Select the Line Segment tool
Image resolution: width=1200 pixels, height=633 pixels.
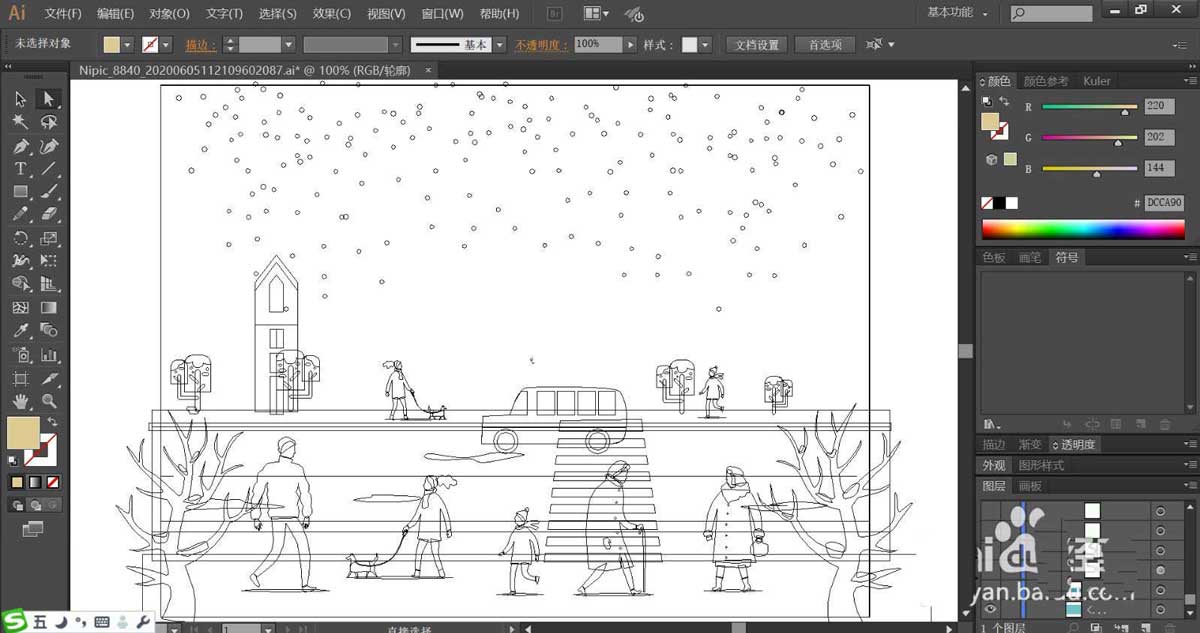click(x=48, y=169)
